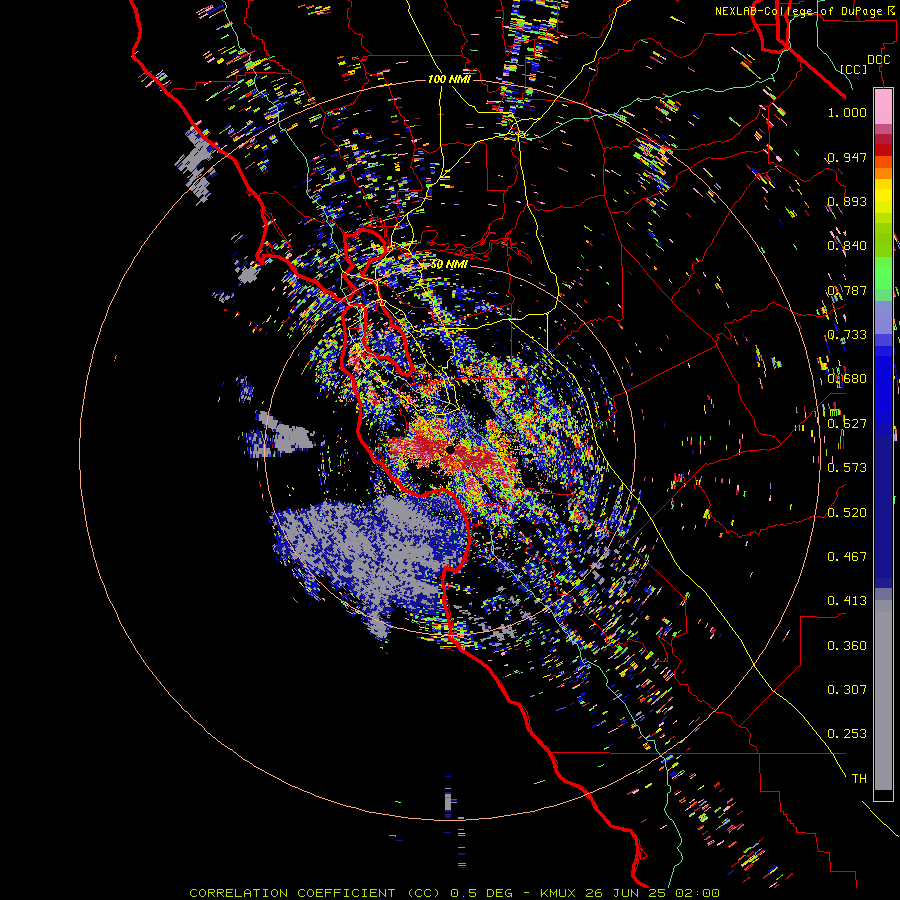Click the [CC] units label above color bar

click(854, 69)
